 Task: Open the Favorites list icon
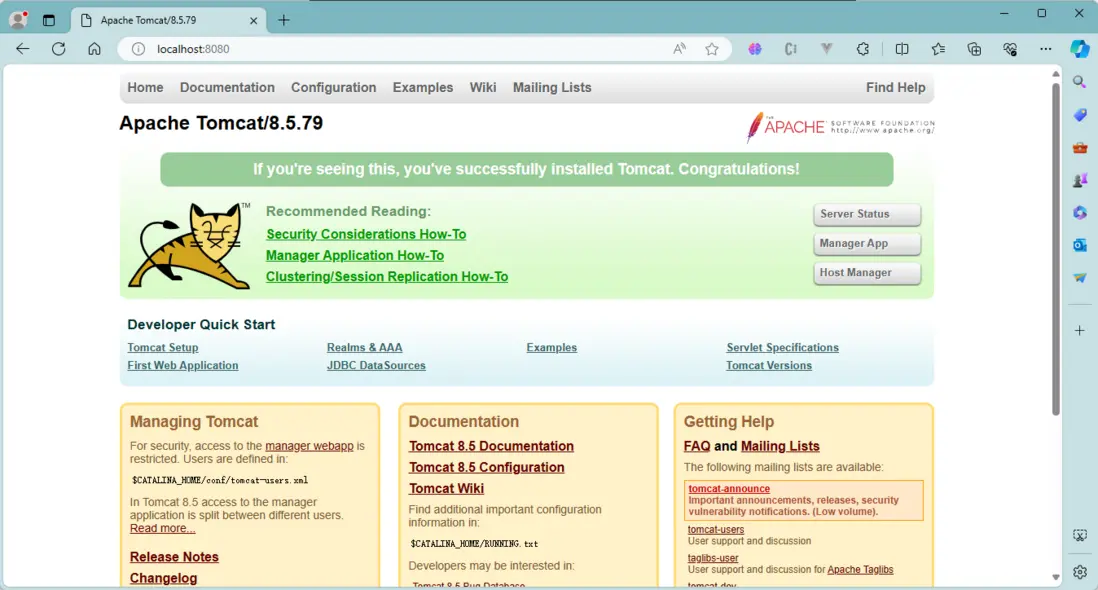[x=938, y=49]
